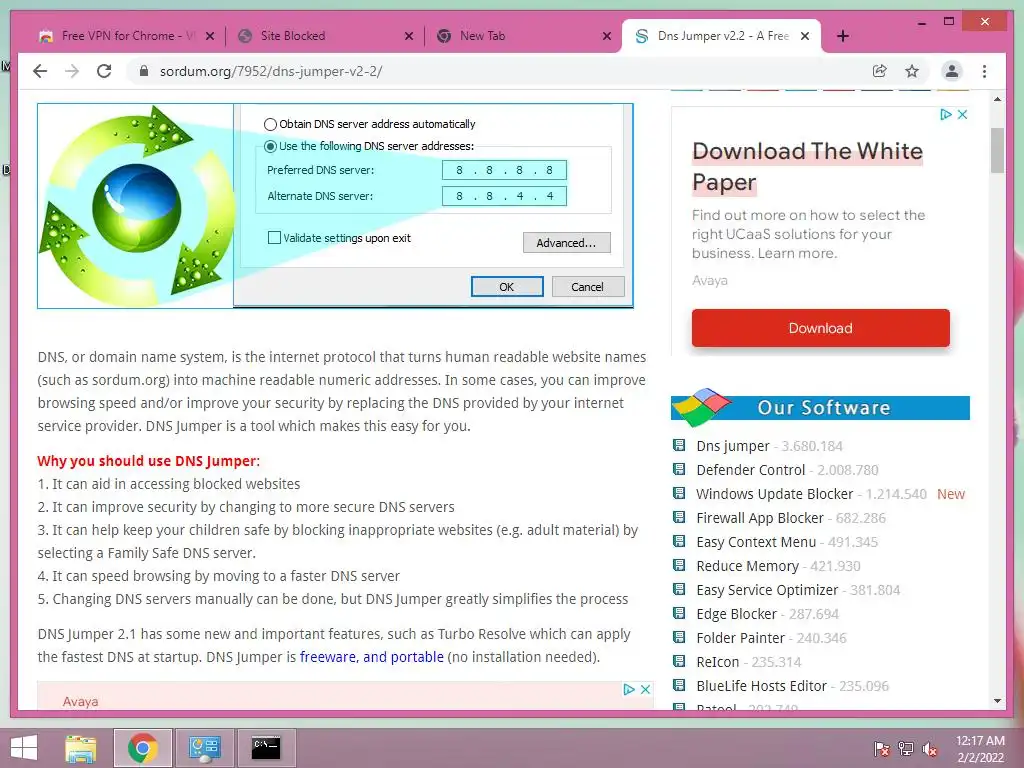Screen dimensions: 1024x768
Task: Click the muted speaker tray icon
Action: (930, 748)
